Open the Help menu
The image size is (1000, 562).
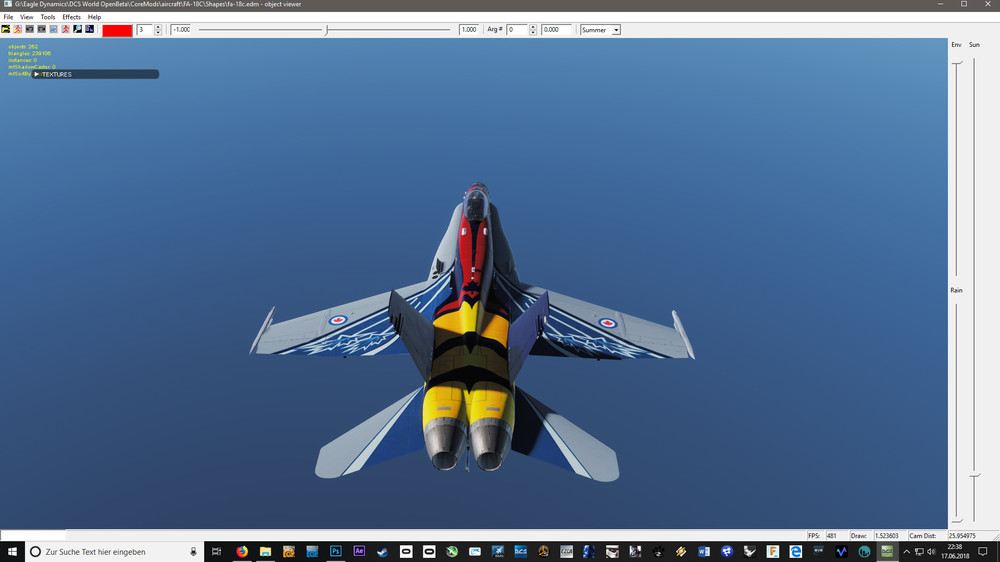(x=94, y=17)
